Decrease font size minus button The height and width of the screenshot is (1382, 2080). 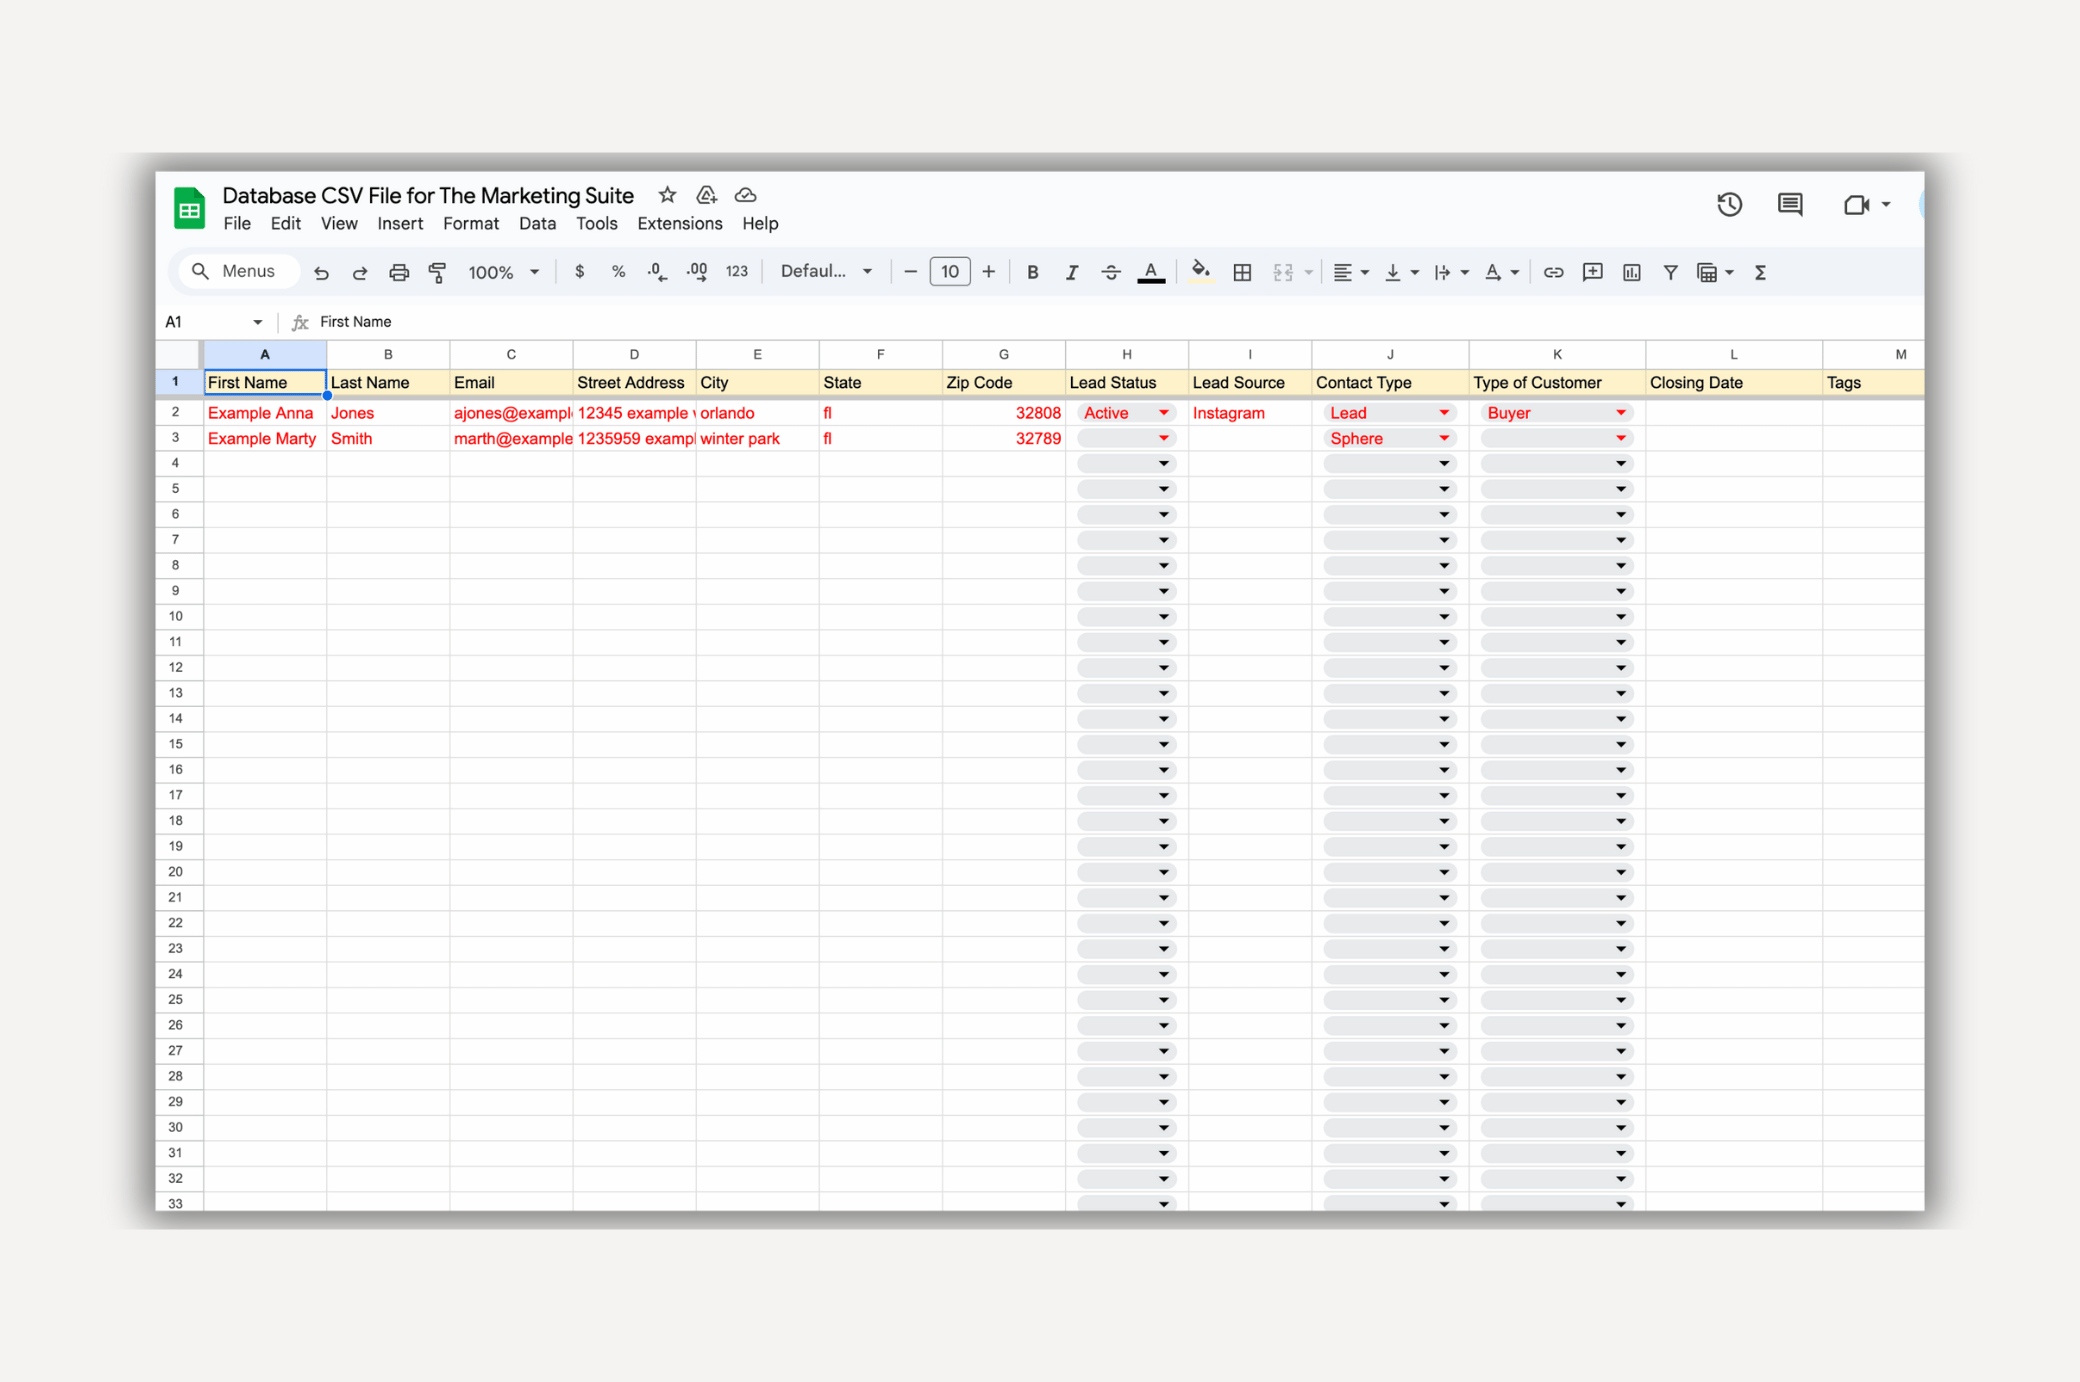[910, 272]
